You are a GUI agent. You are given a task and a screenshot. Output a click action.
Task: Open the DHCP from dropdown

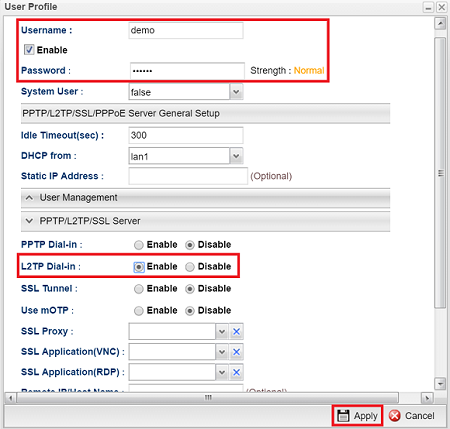click(x=236, y=156)
